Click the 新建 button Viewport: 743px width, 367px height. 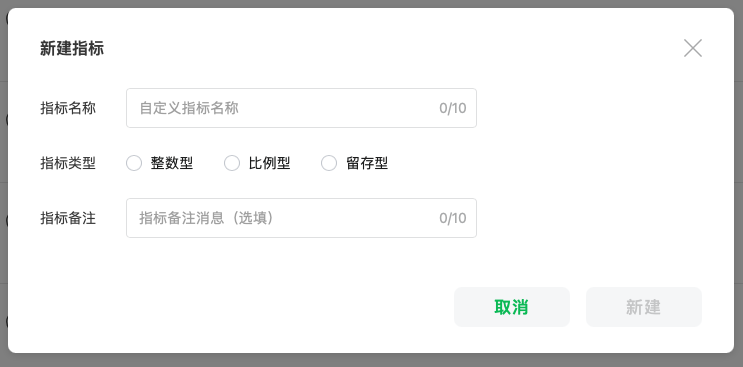click(x=643, y=307)
